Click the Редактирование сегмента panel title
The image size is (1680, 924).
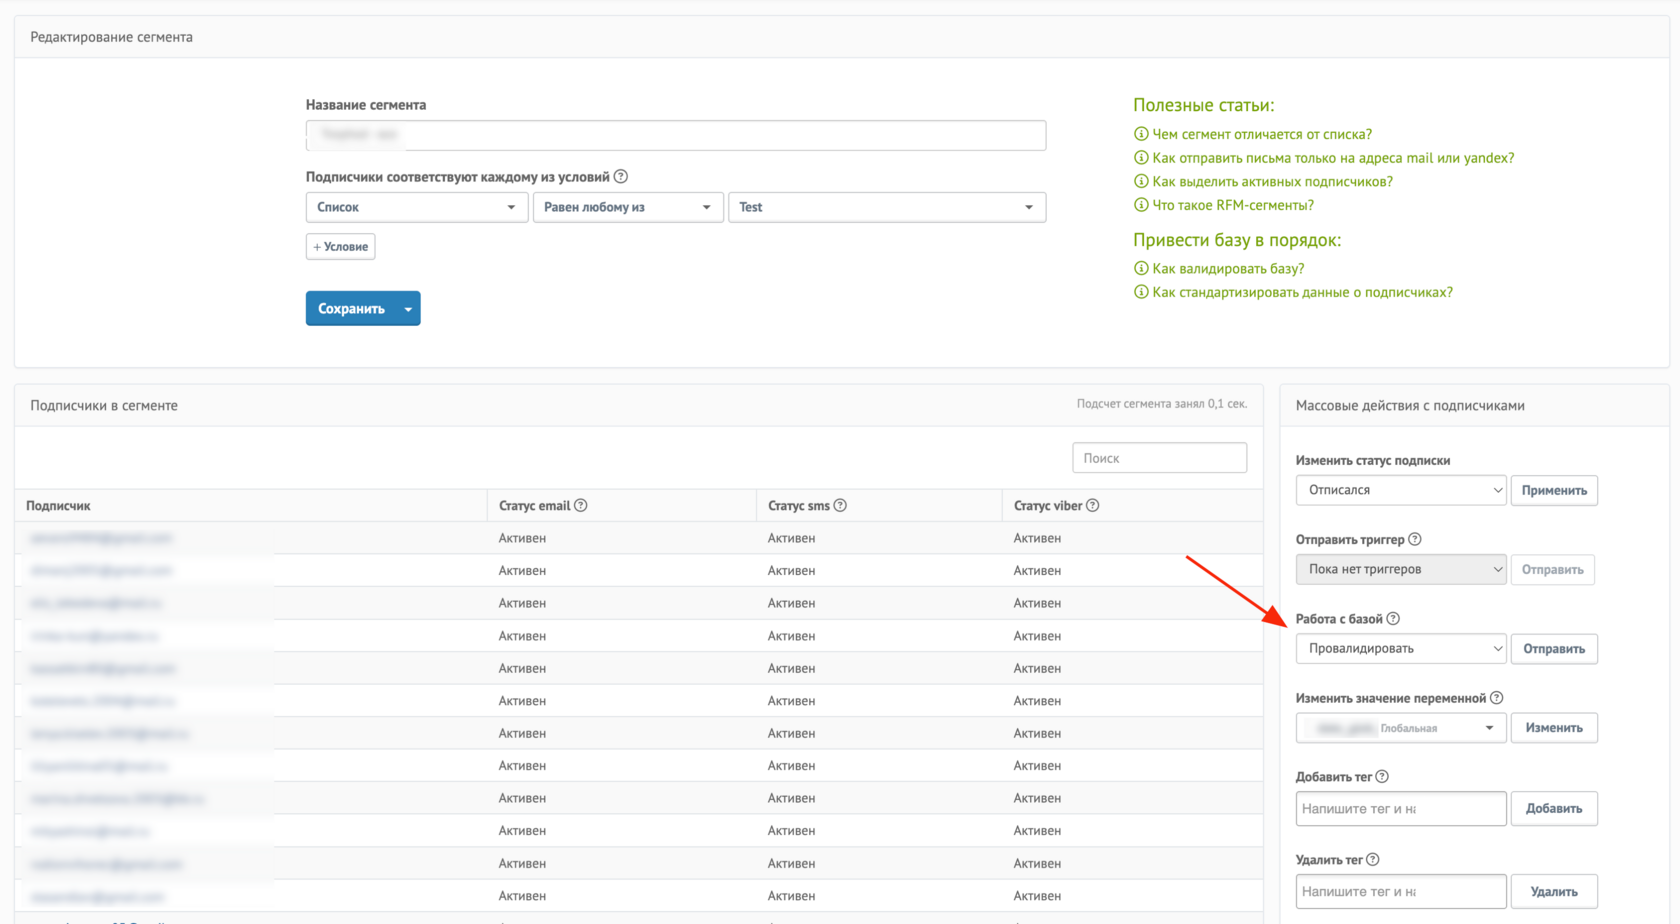(112, 37)
